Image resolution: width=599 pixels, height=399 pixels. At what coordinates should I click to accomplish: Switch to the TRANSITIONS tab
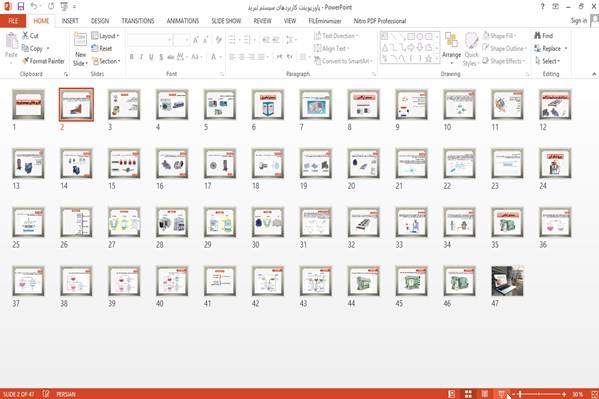138,21
